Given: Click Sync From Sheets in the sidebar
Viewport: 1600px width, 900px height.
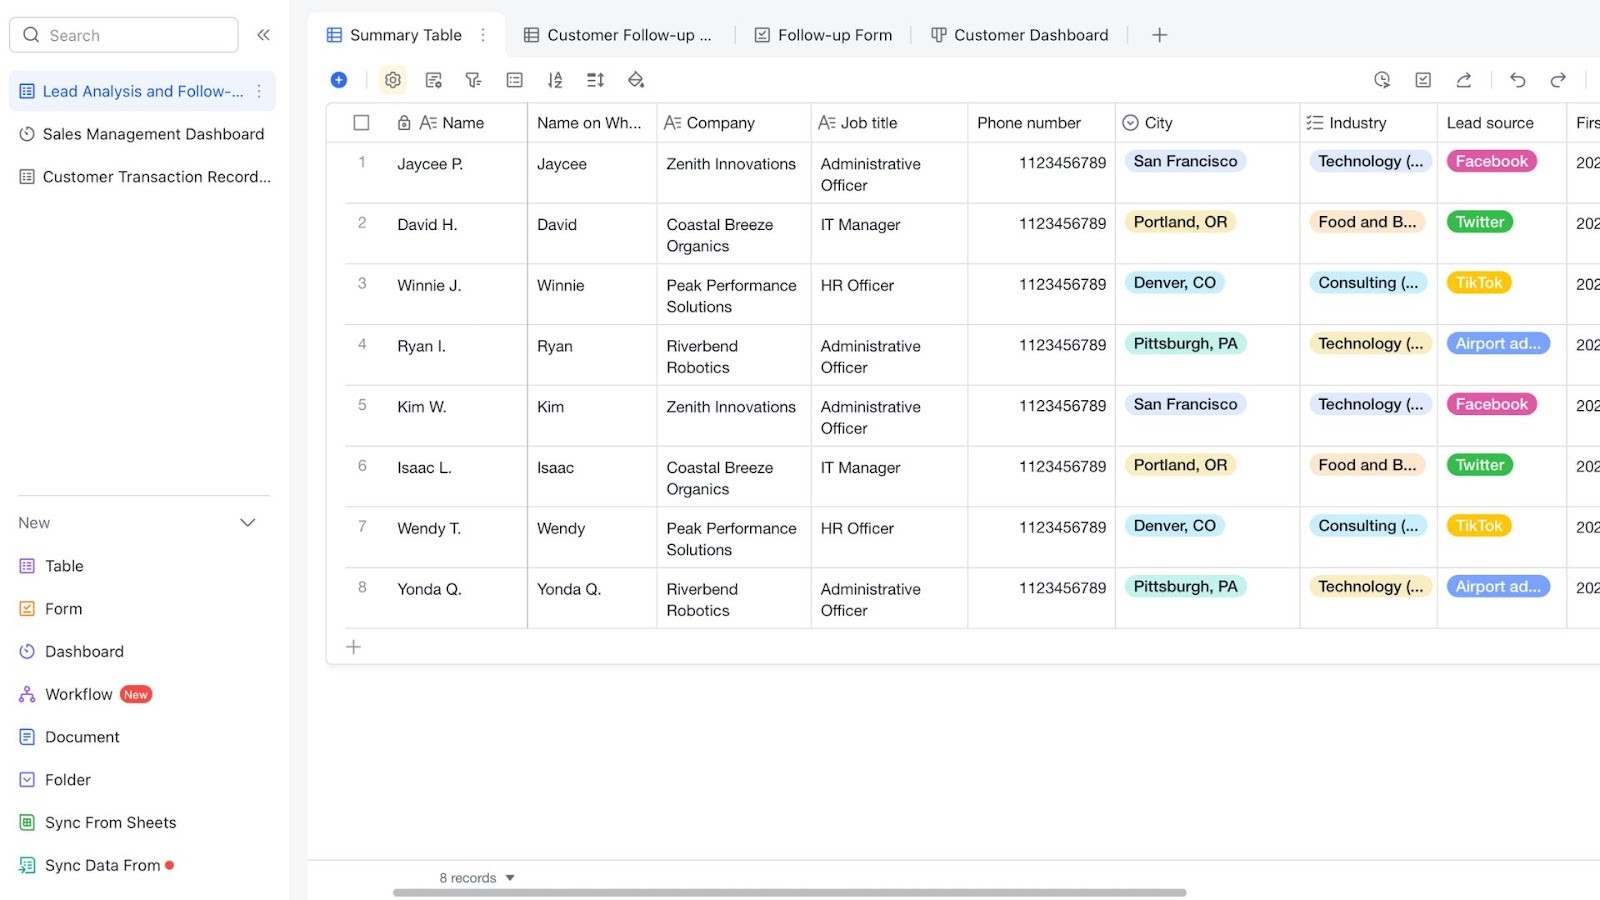Looking at the screenshot, I should 110,822.
